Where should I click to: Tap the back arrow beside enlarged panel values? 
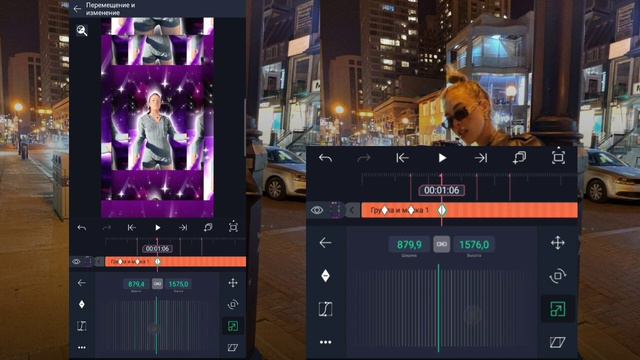325,243
